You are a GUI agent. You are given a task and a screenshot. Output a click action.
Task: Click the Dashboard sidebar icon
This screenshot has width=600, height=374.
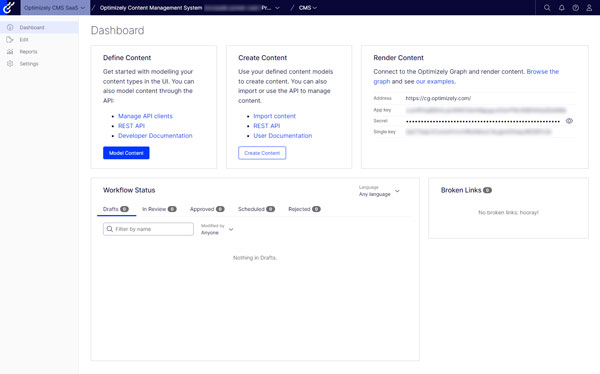point(10,28)
